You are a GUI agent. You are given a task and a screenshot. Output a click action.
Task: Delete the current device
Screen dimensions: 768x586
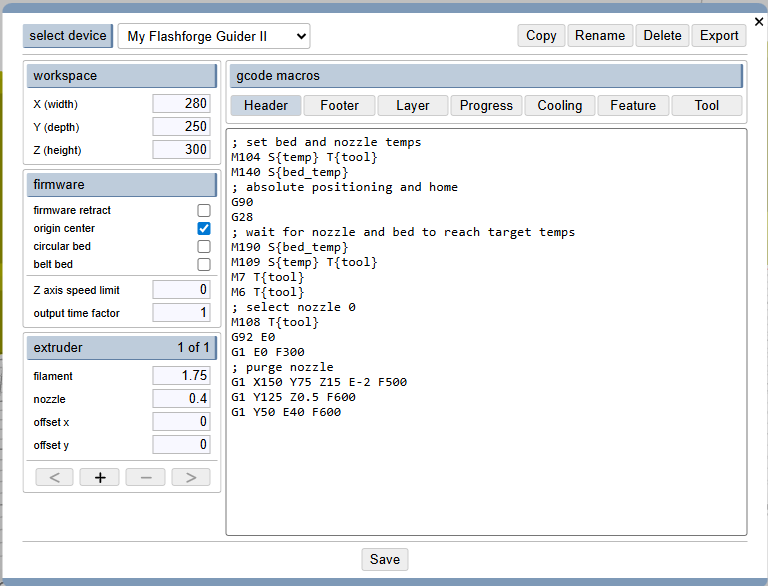tap(662, 36)
